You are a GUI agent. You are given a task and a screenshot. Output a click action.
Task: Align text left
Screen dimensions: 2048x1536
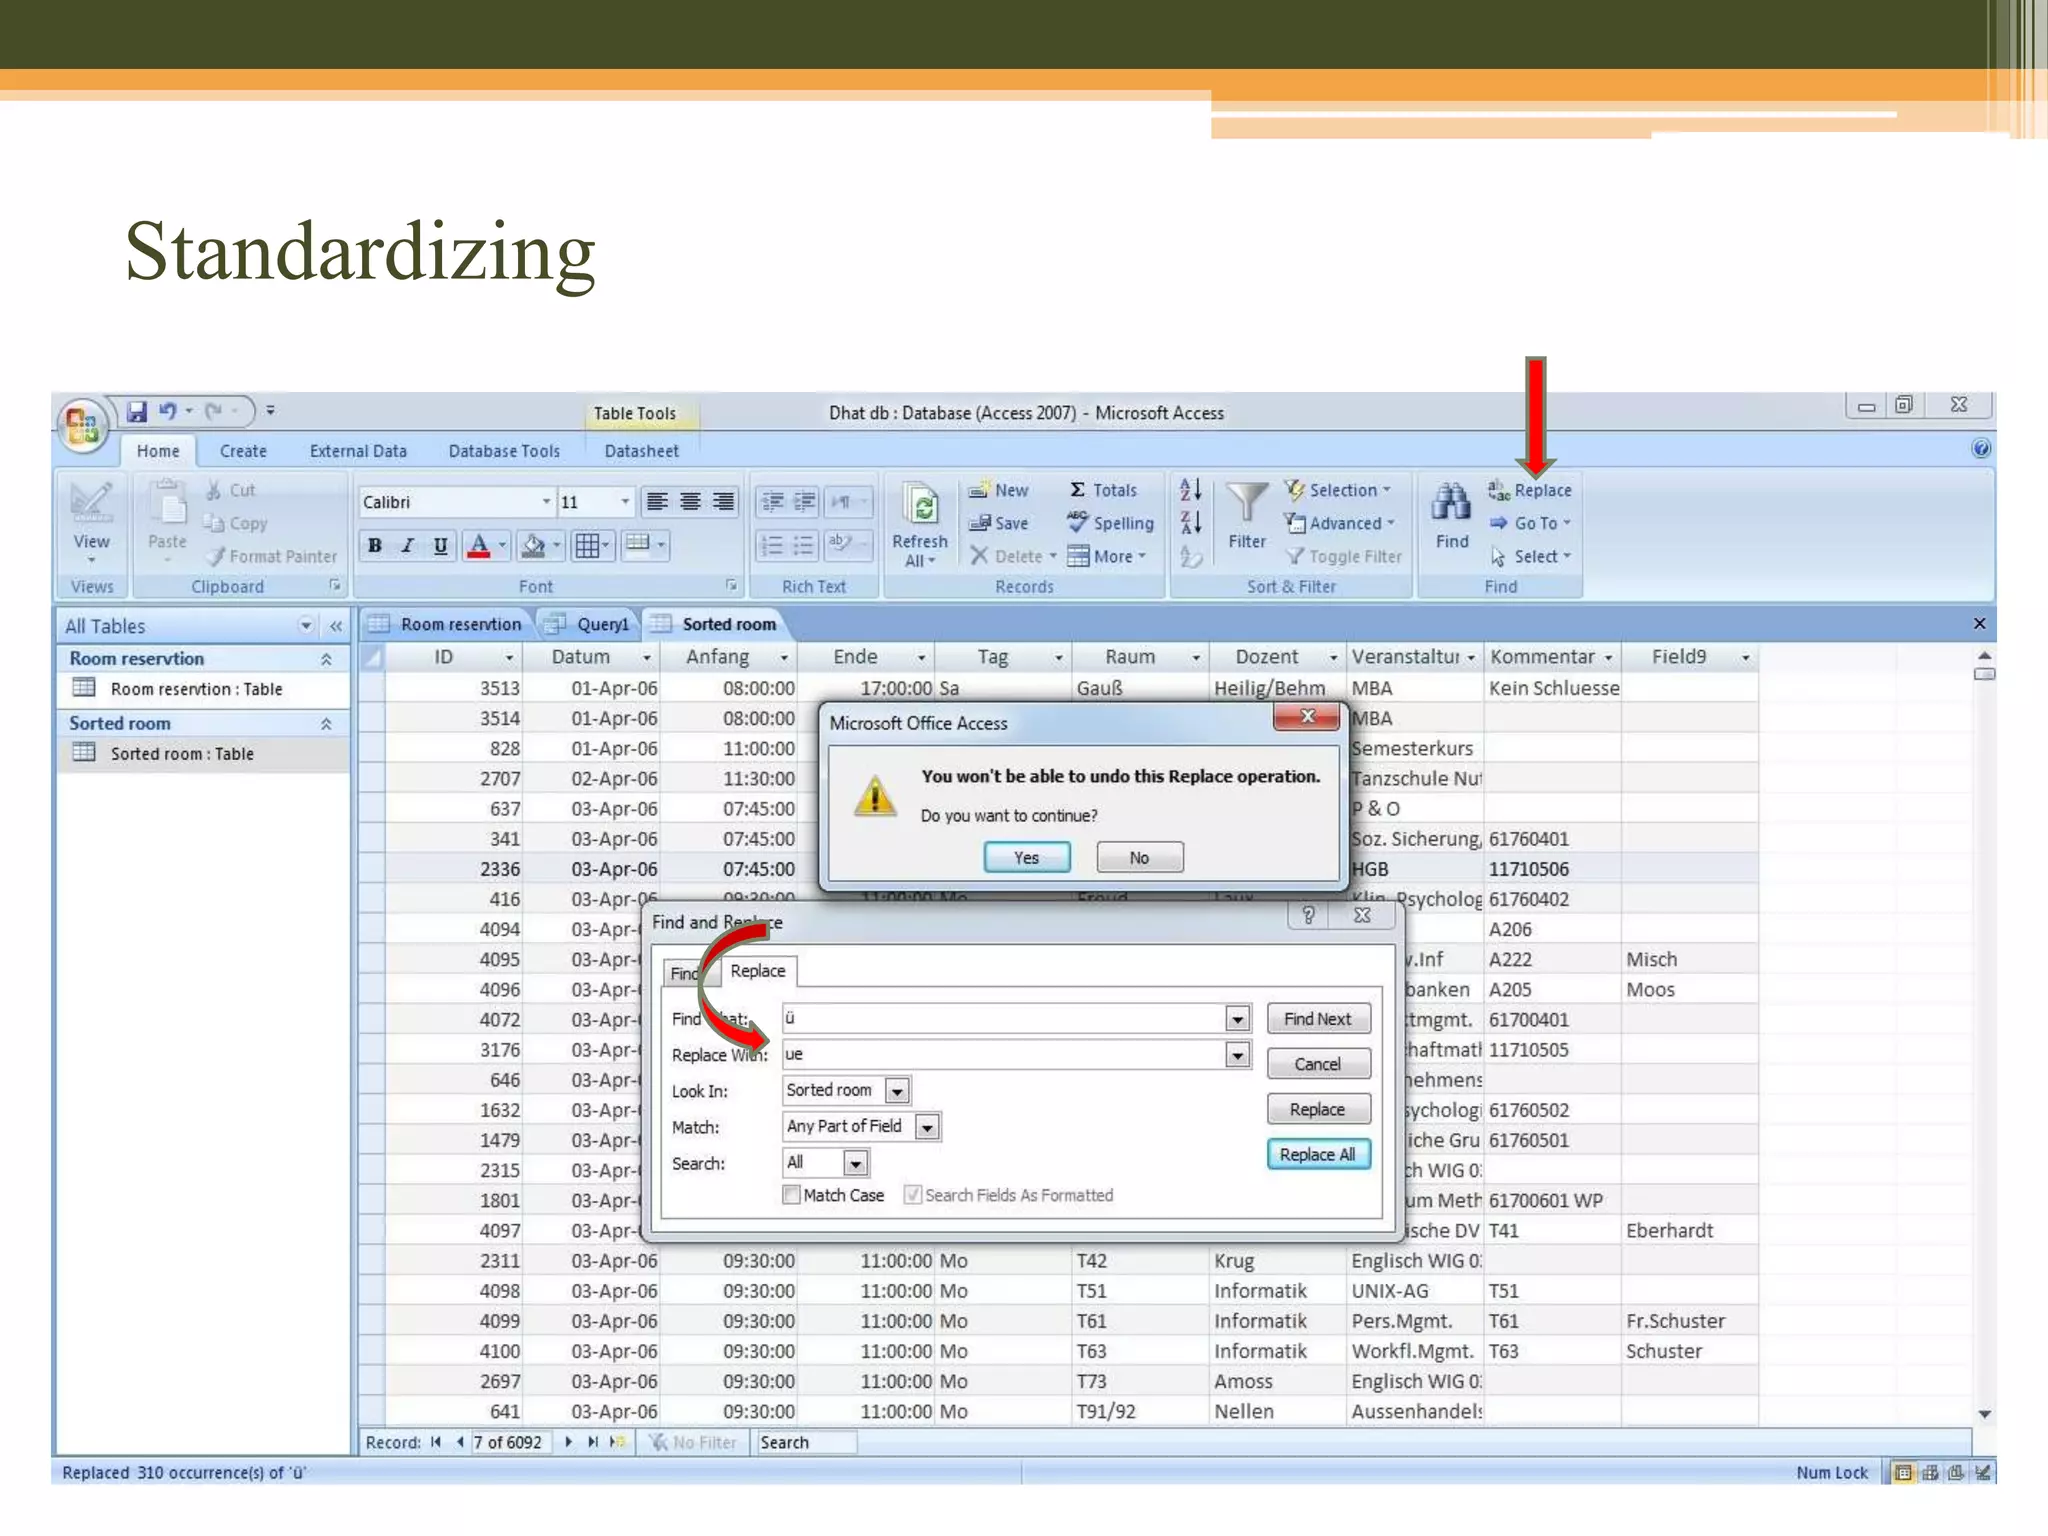click(x=657, y=502)
